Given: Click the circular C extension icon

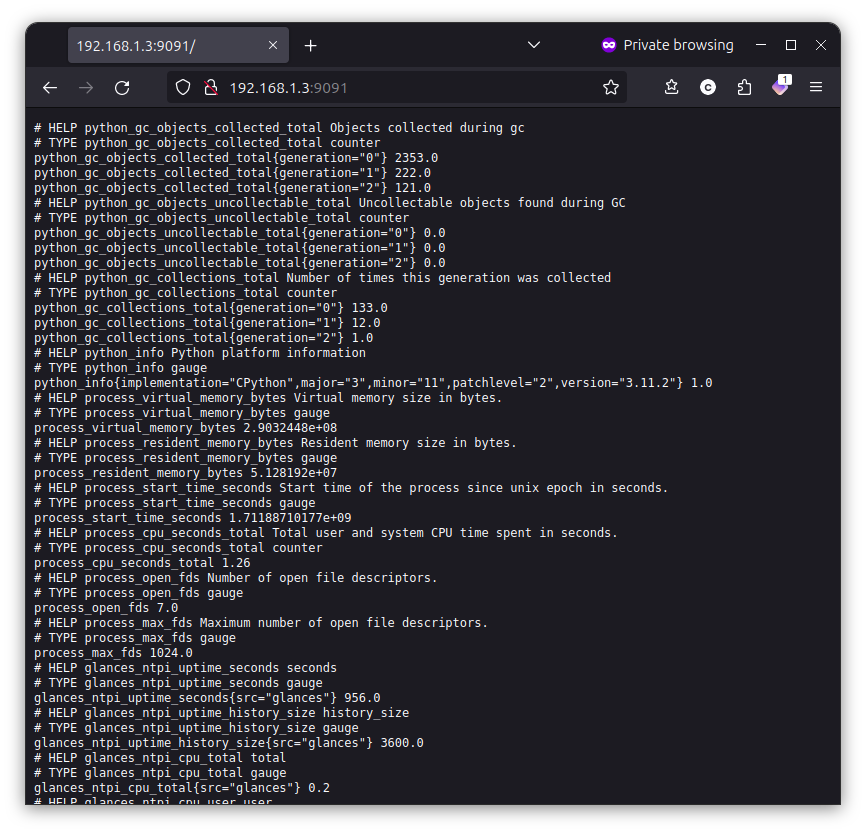Looking at the screenshot, I should pos(708,87).
